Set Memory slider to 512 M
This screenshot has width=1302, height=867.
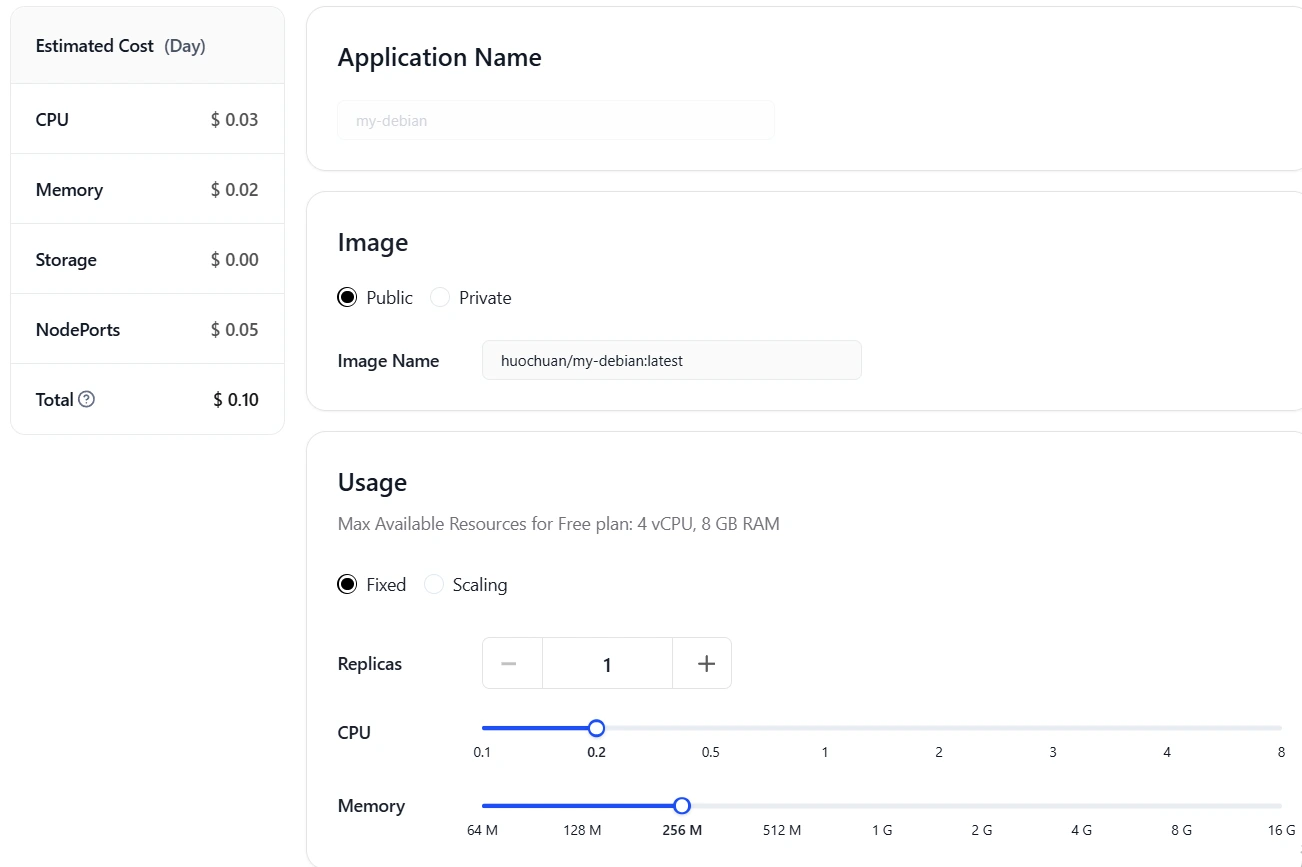point(782,806)
